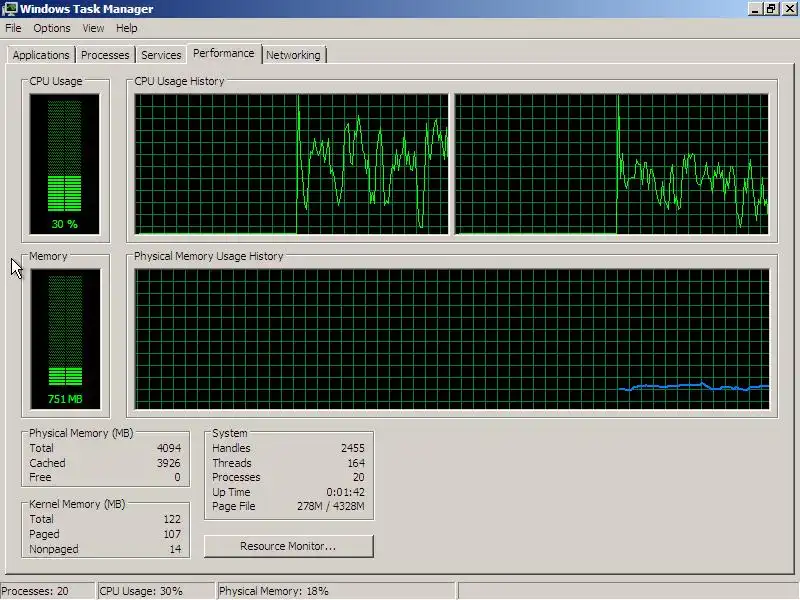800x600 pixels.
Task: Click the Memory gauge showing 751 MB
Action: click(x=65, y=339)
